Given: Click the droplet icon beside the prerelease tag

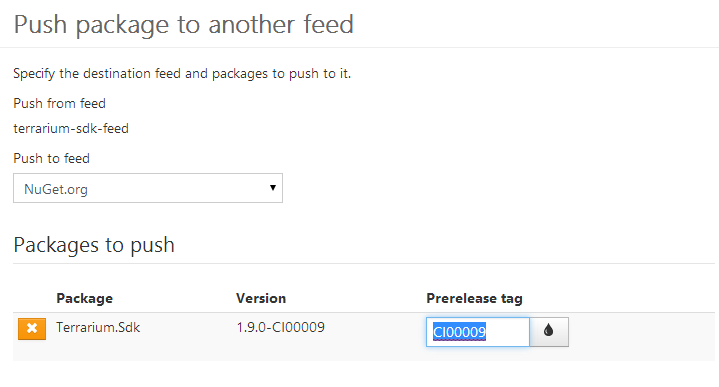Looking at the screenshot, I should (549, 332).
